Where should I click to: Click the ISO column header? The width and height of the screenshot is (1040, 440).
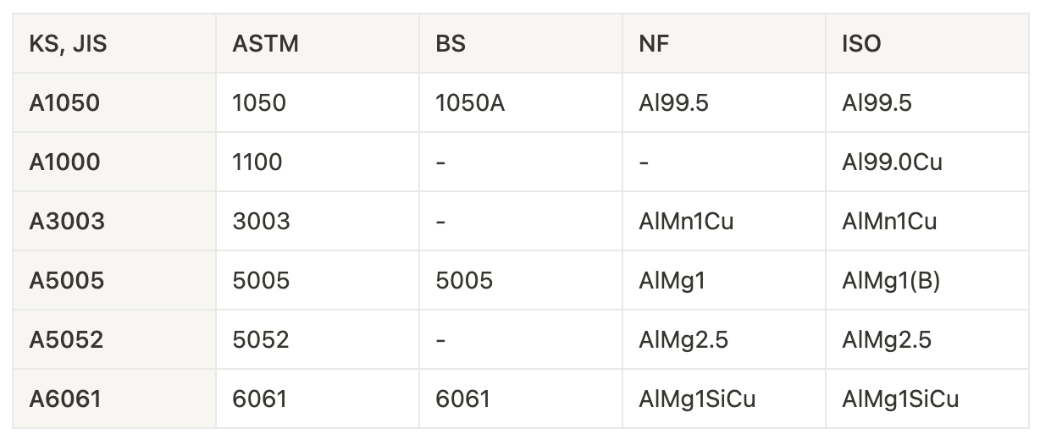tap(861, 45)
